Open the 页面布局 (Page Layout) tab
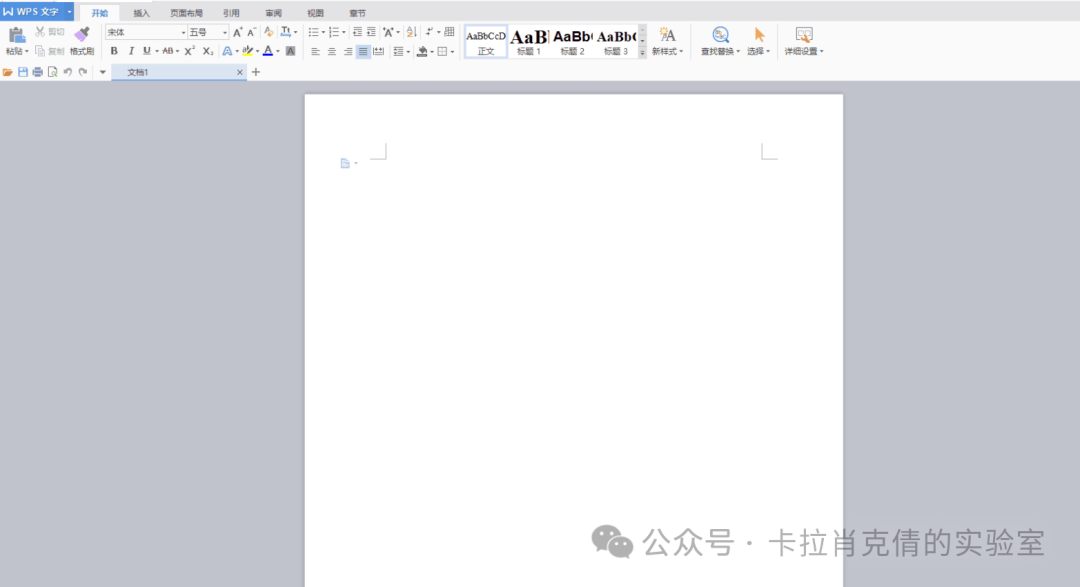Viewport: 1080px width, 587px height. point(186,13)
